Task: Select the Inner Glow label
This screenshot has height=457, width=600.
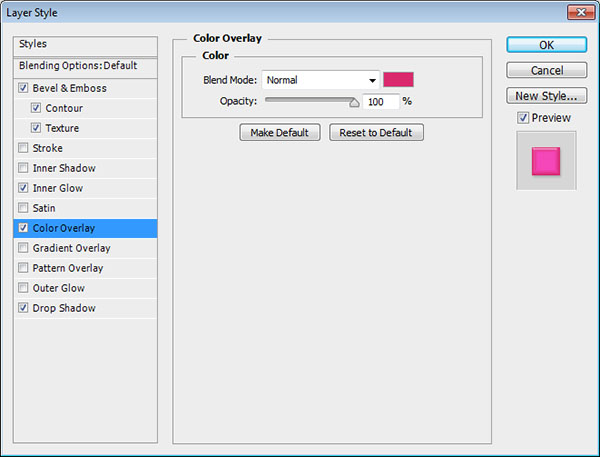Action: [58, 188]
